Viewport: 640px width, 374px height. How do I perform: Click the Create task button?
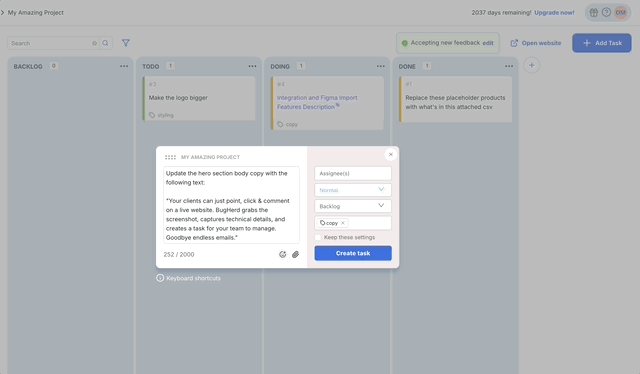(x=353, y=253)
